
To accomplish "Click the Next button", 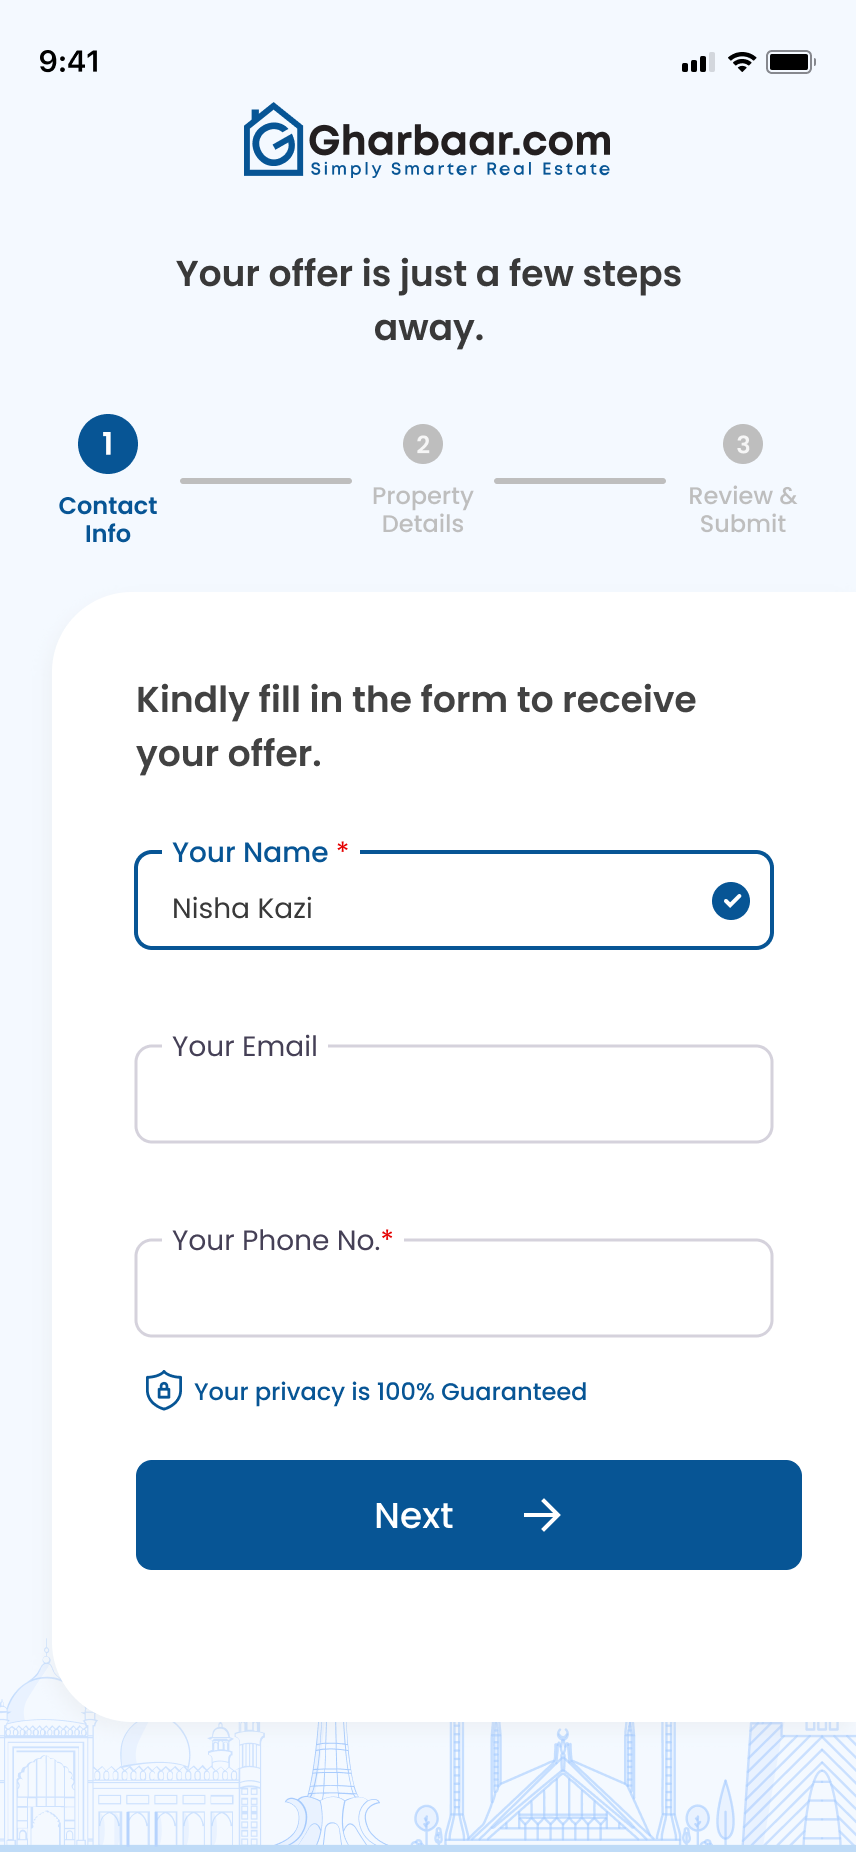I will click(469, 1515).
